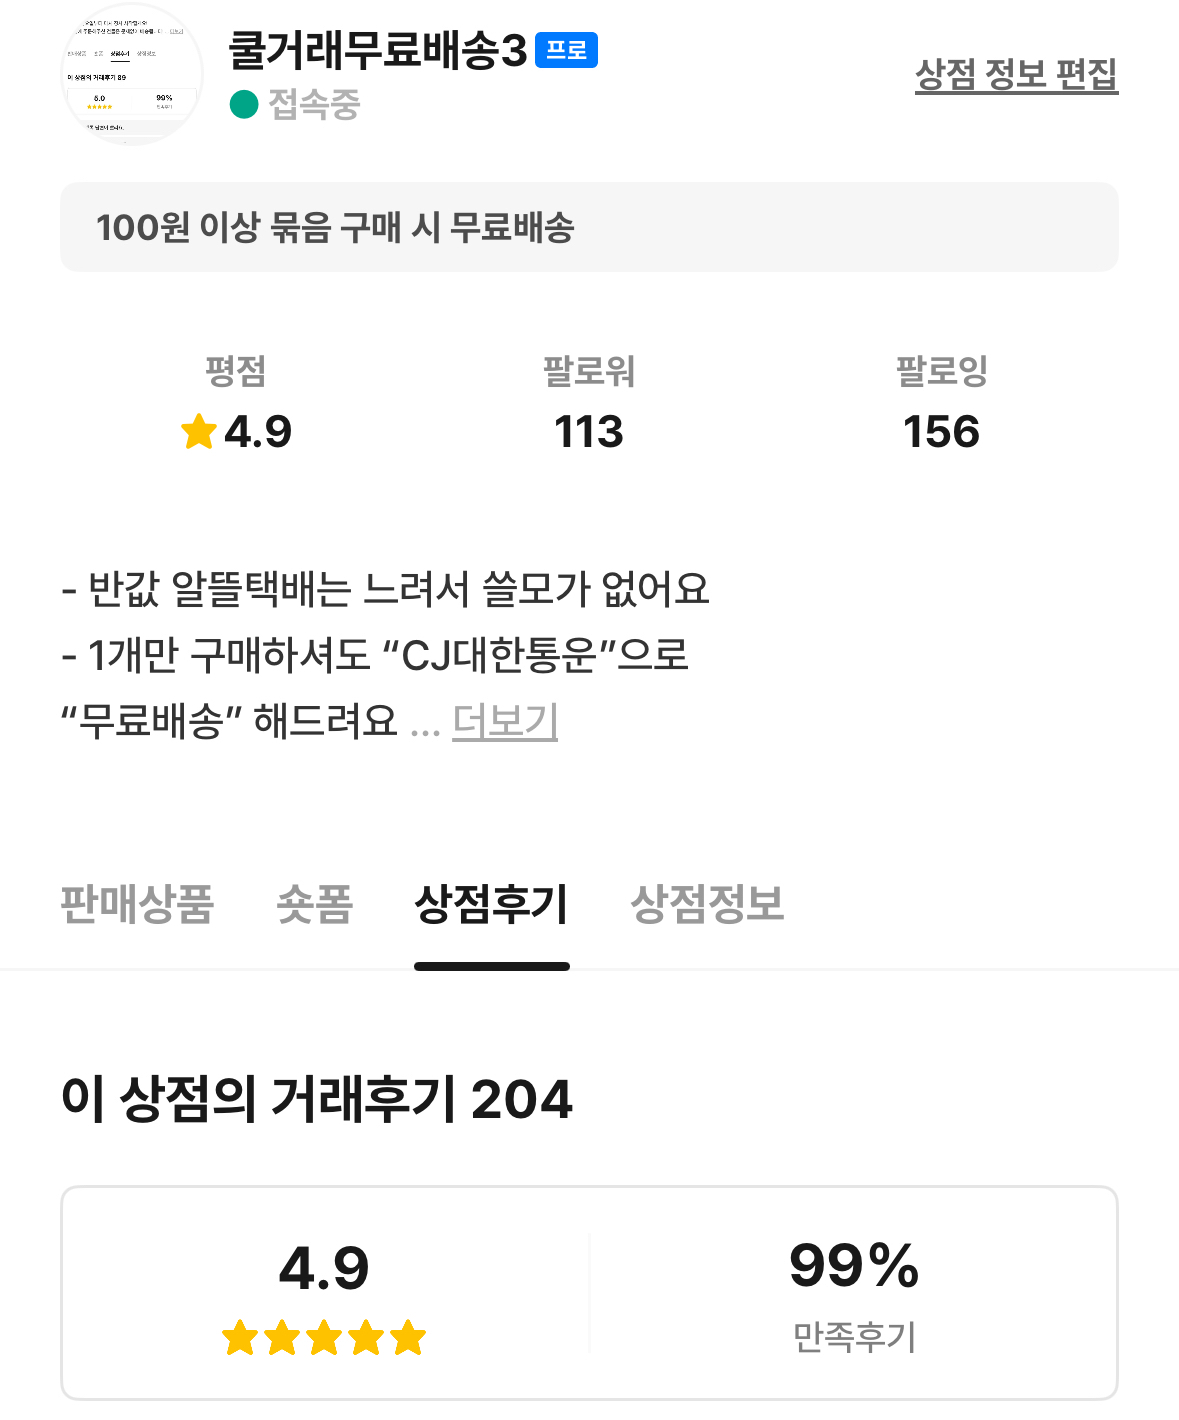This screenshot has height=1420, width=1179.
Task: Tap the 100원 이상 묶음 구매 notice banner
Action: pos(589,227)
